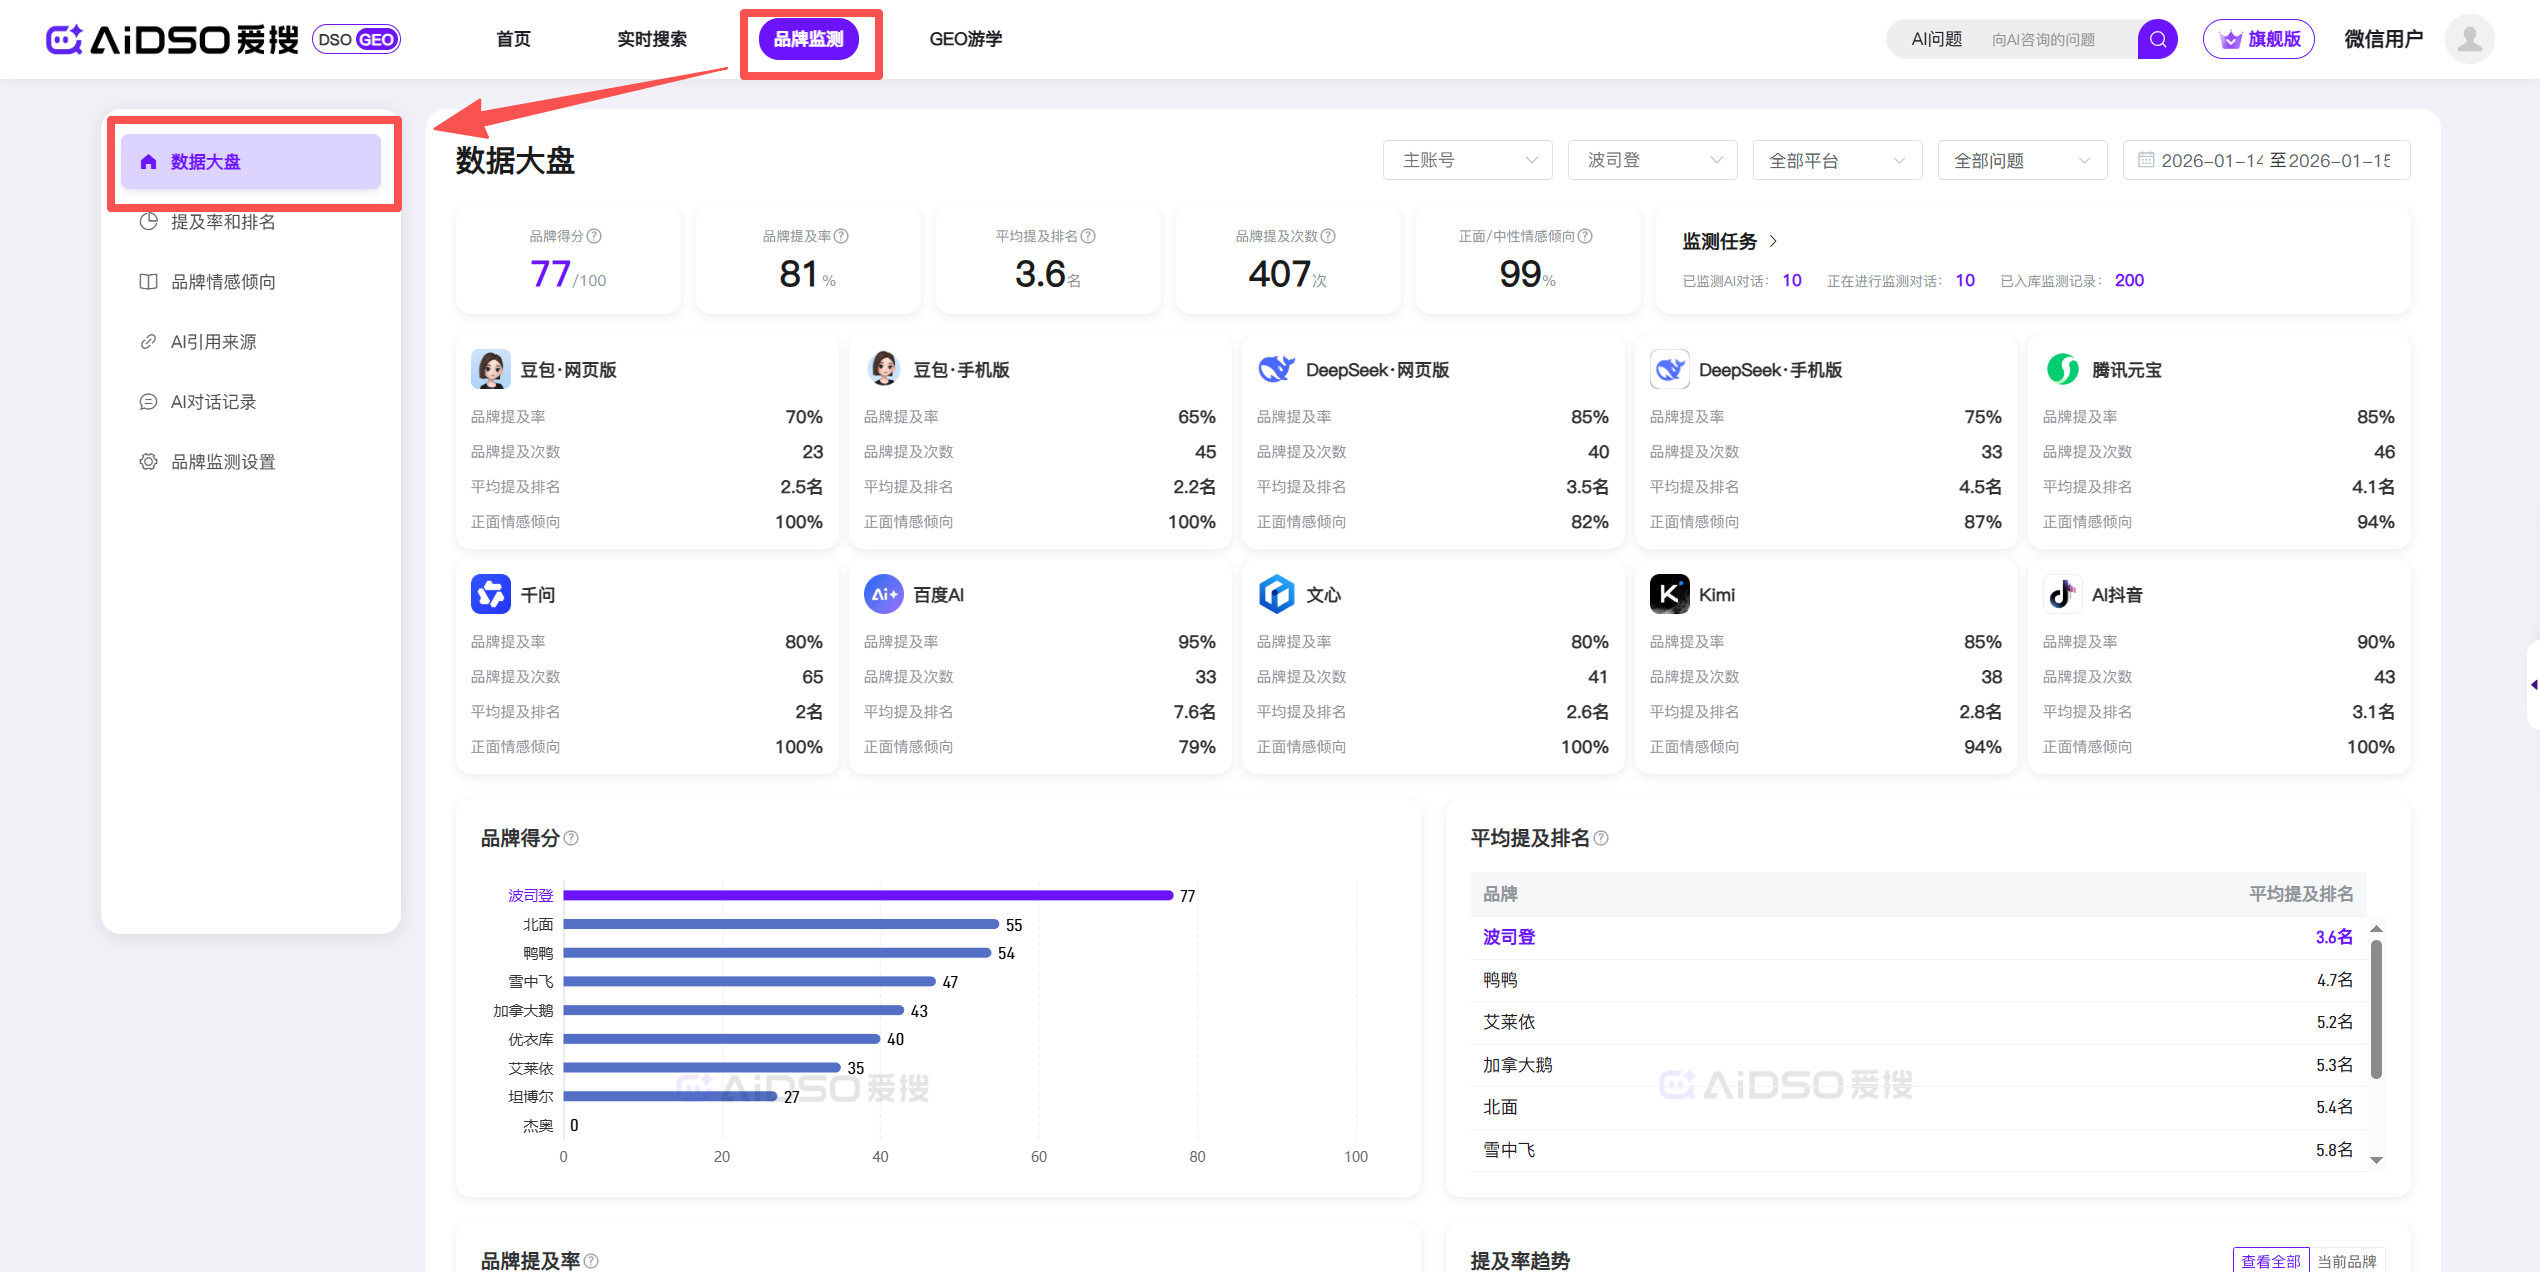Click the AI Douyin platform icon
The image size is (2540, 1272).
[x=2062, y=594]
